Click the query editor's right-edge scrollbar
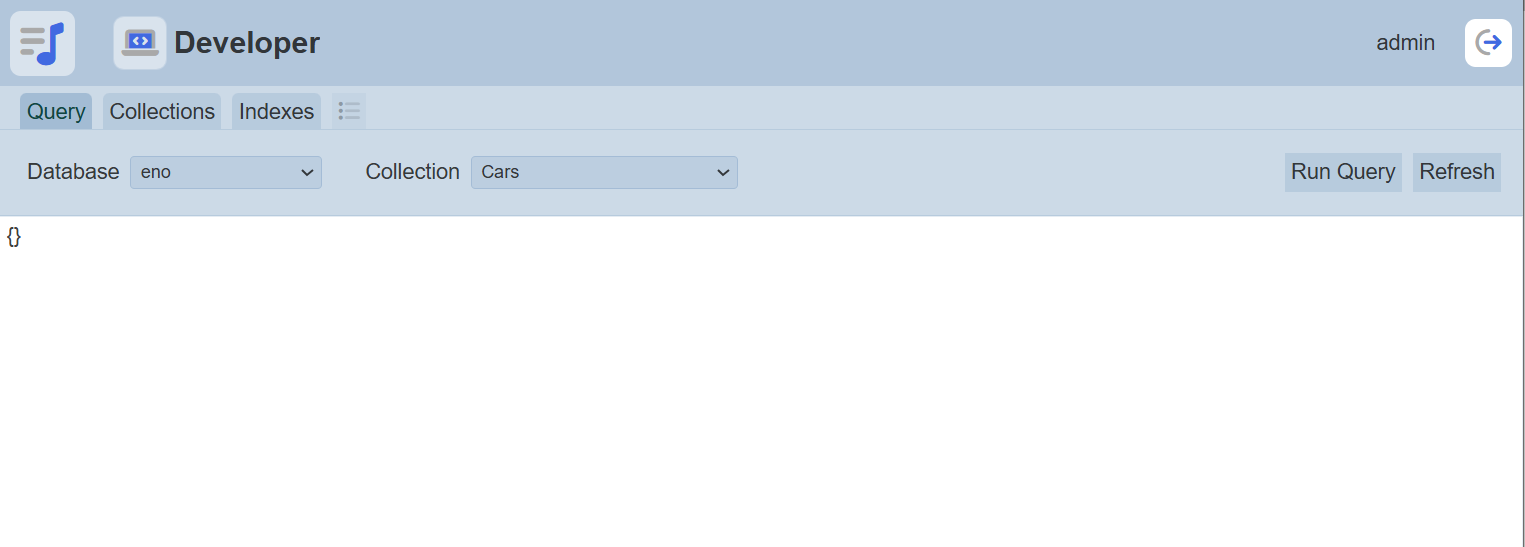 coord(1520,380)
